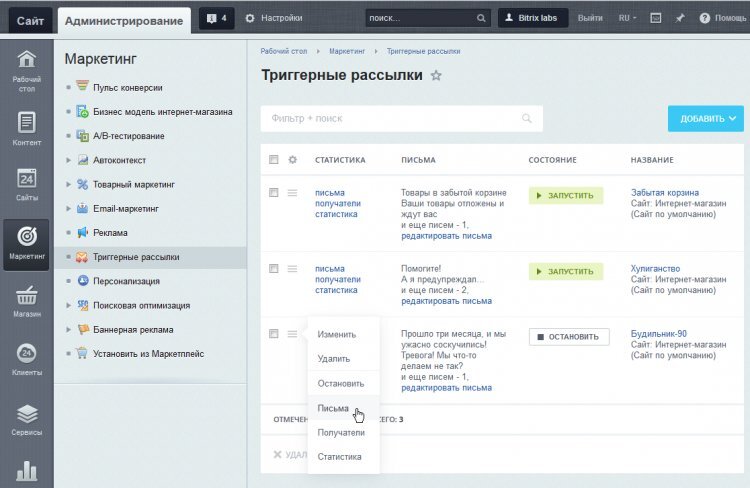Choose Получатели in the context menu
750x488 pixels.
click(343, 433)
